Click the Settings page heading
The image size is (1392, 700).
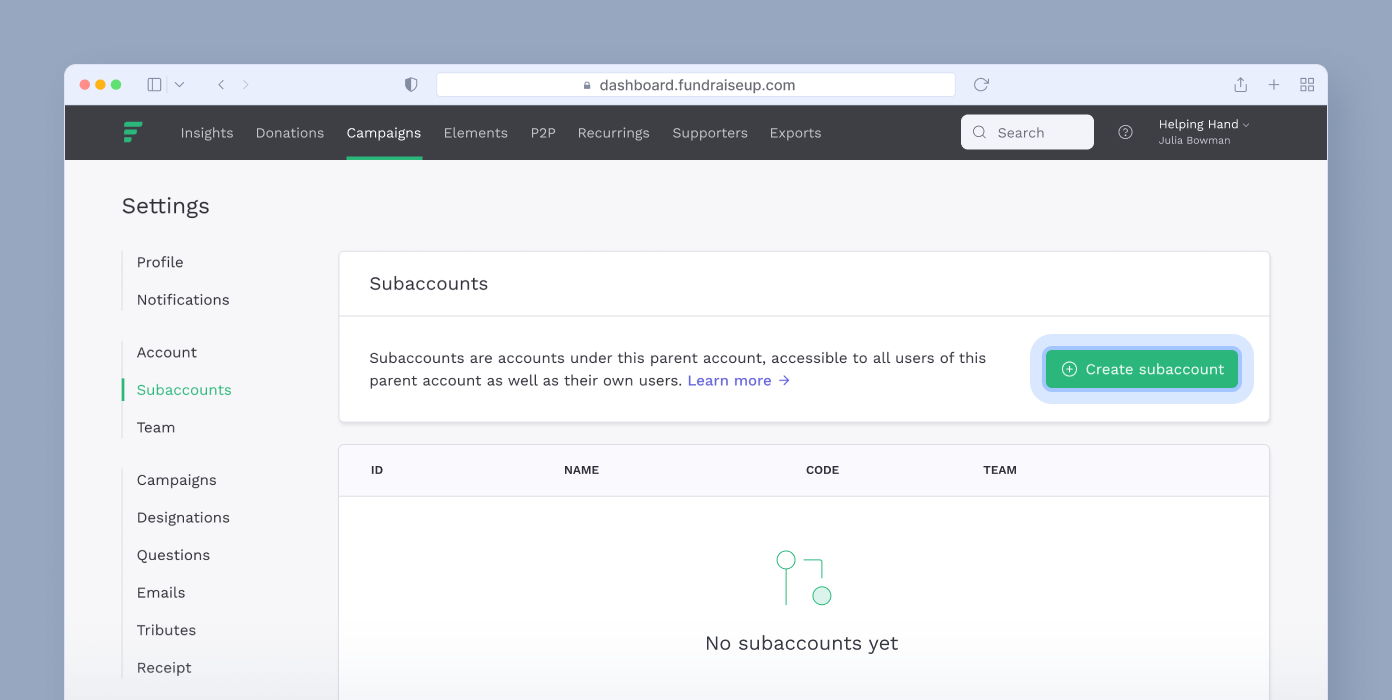coord(166,206)
